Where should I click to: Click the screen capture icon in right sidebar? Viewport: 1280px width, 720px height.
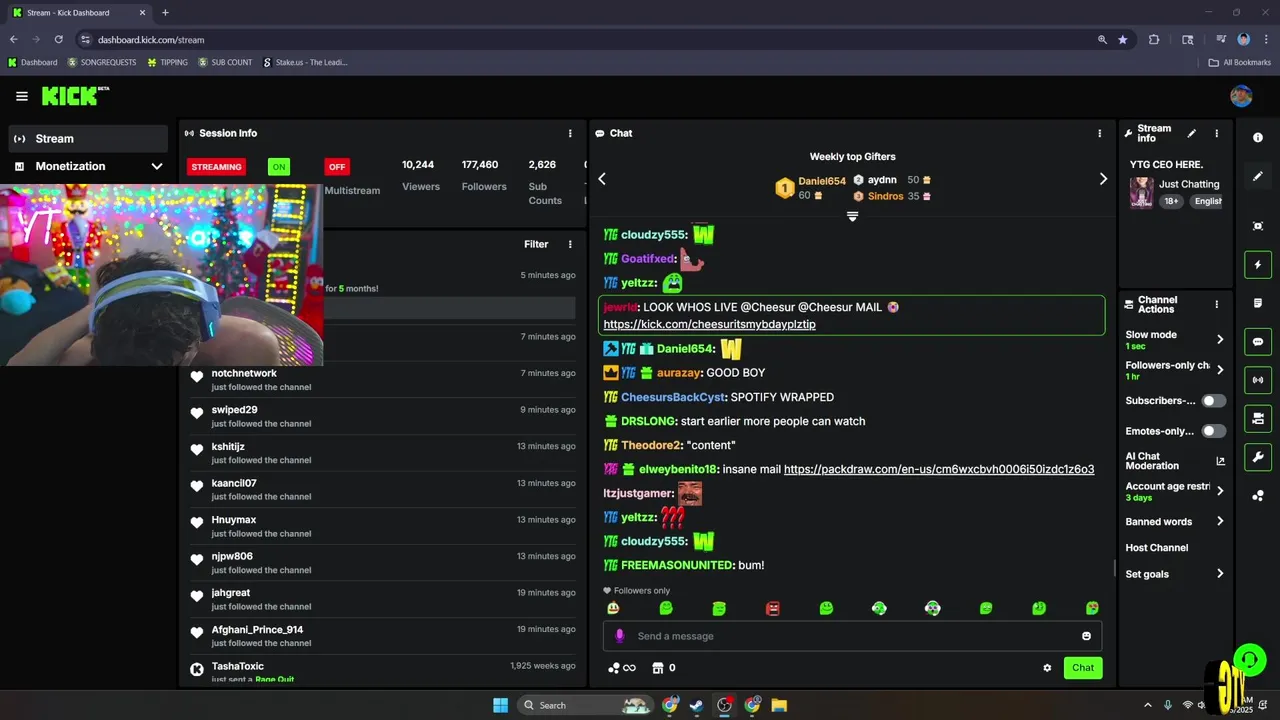[x=1258, y=226]
